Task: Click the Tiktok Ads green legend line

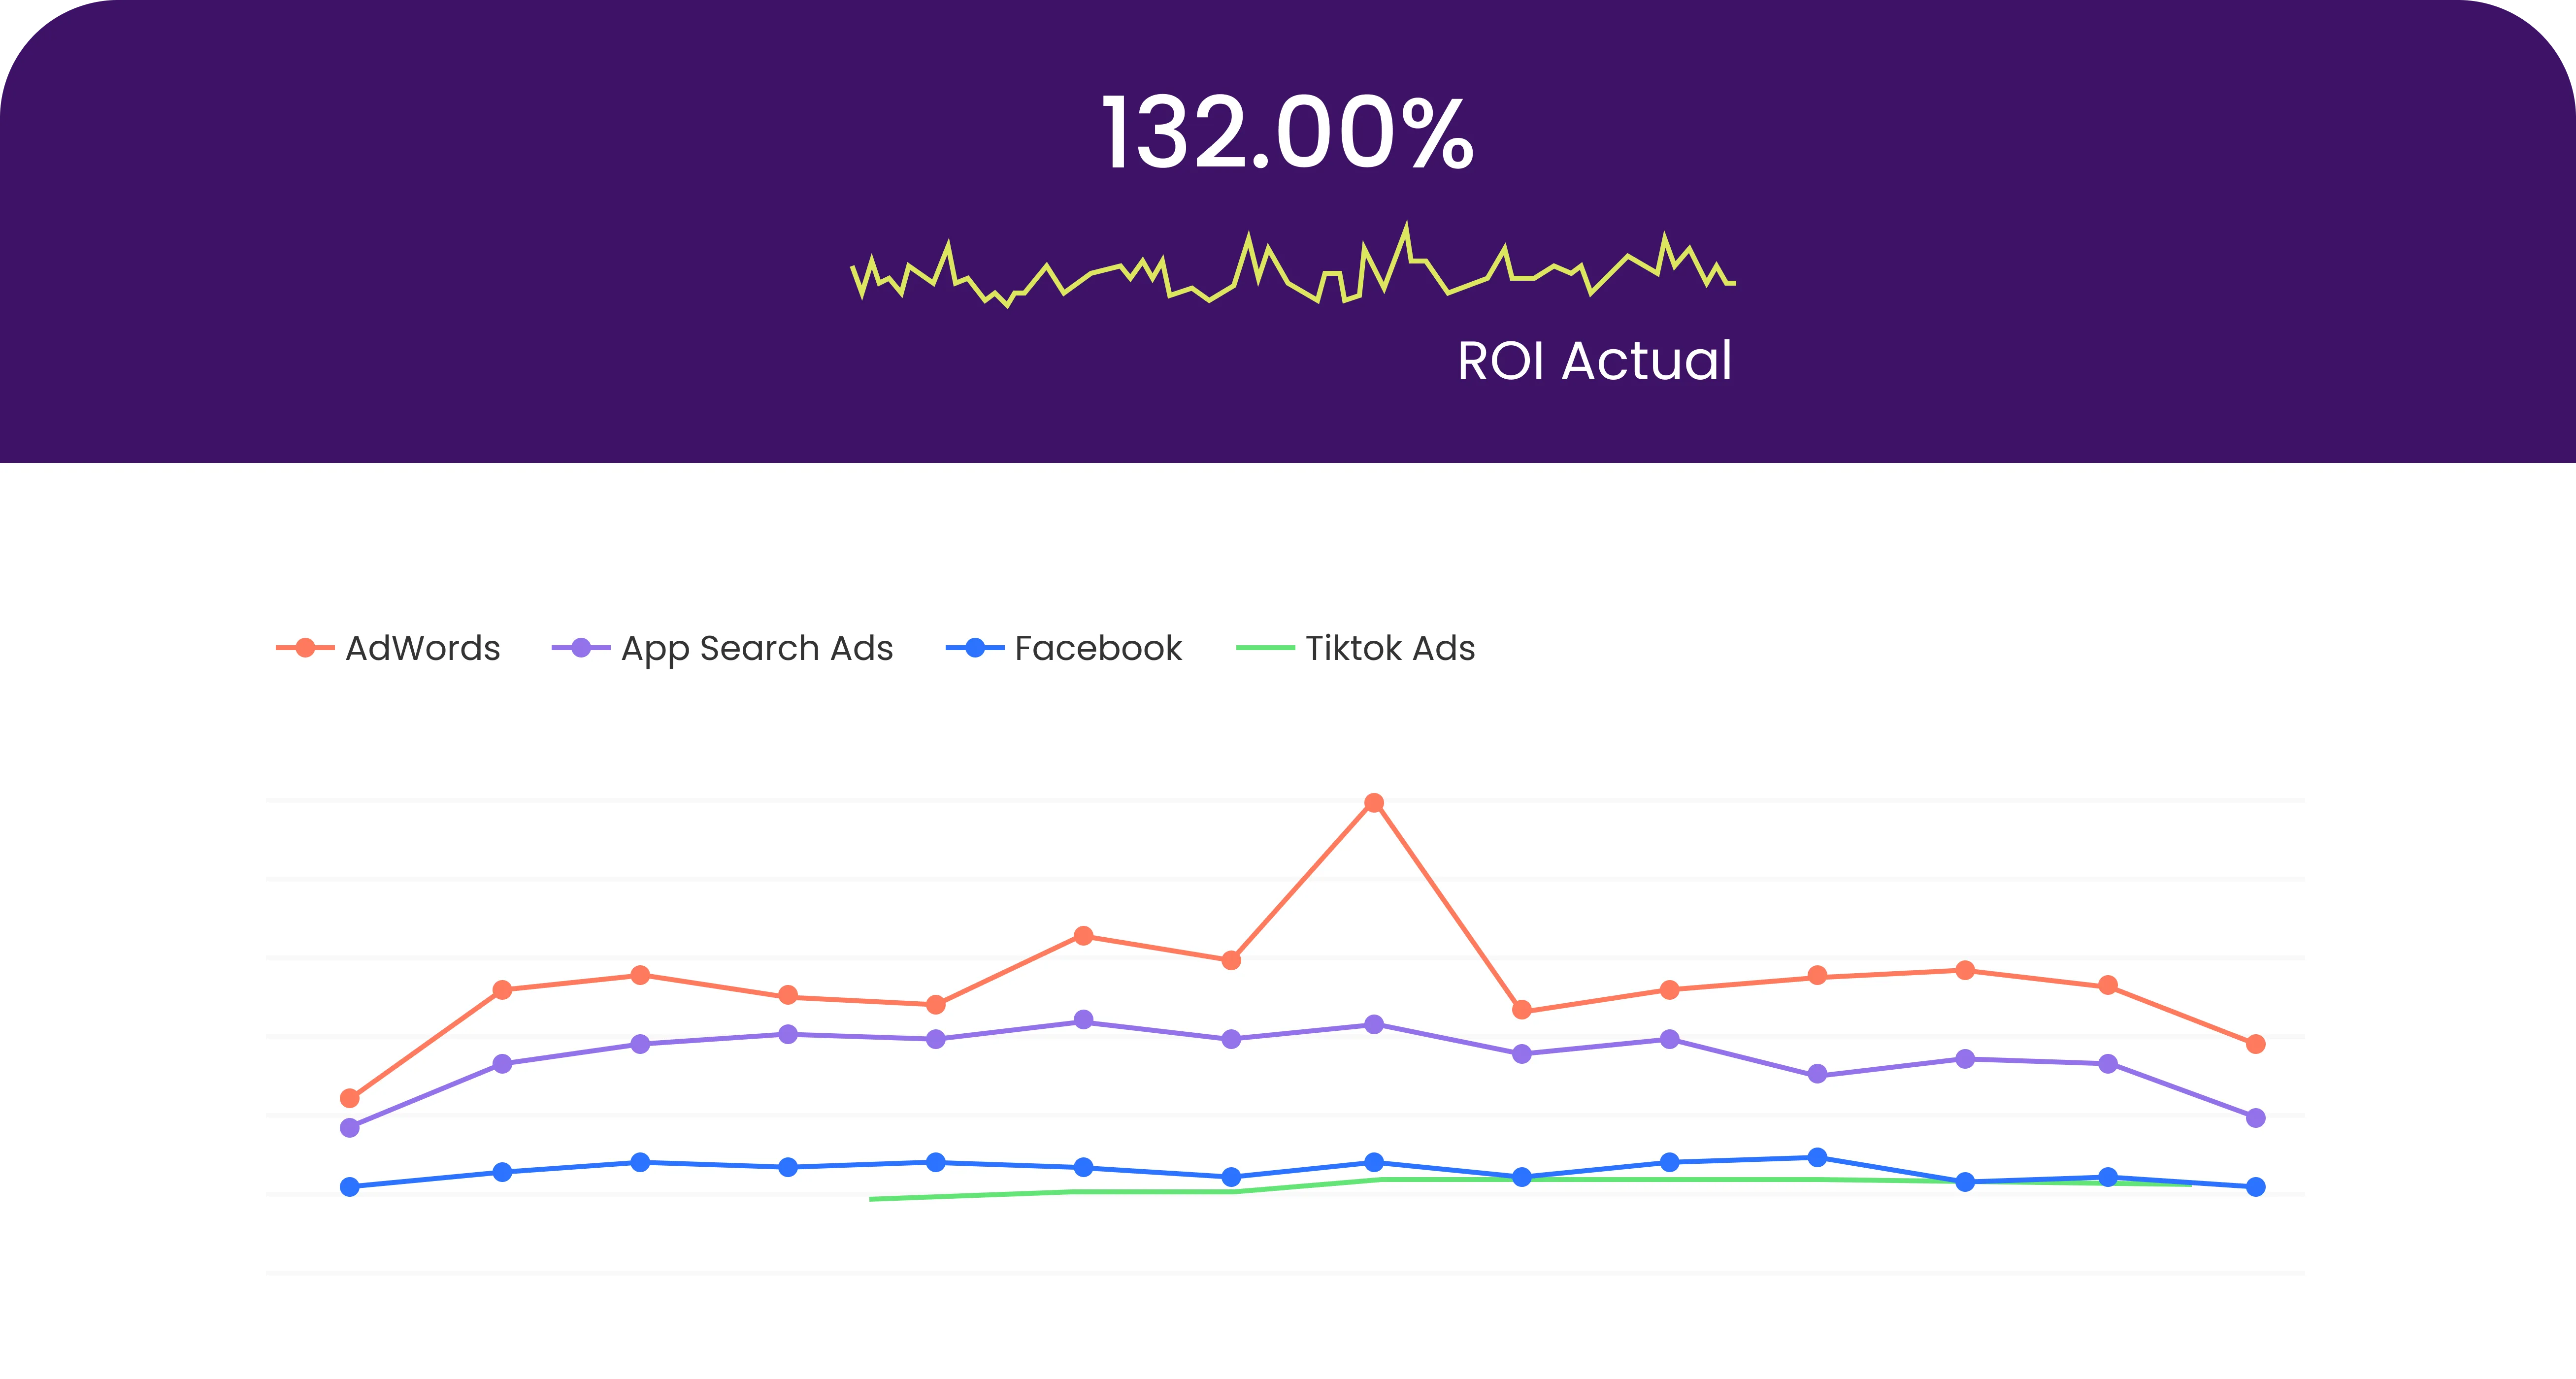Action: point(1265,648)
